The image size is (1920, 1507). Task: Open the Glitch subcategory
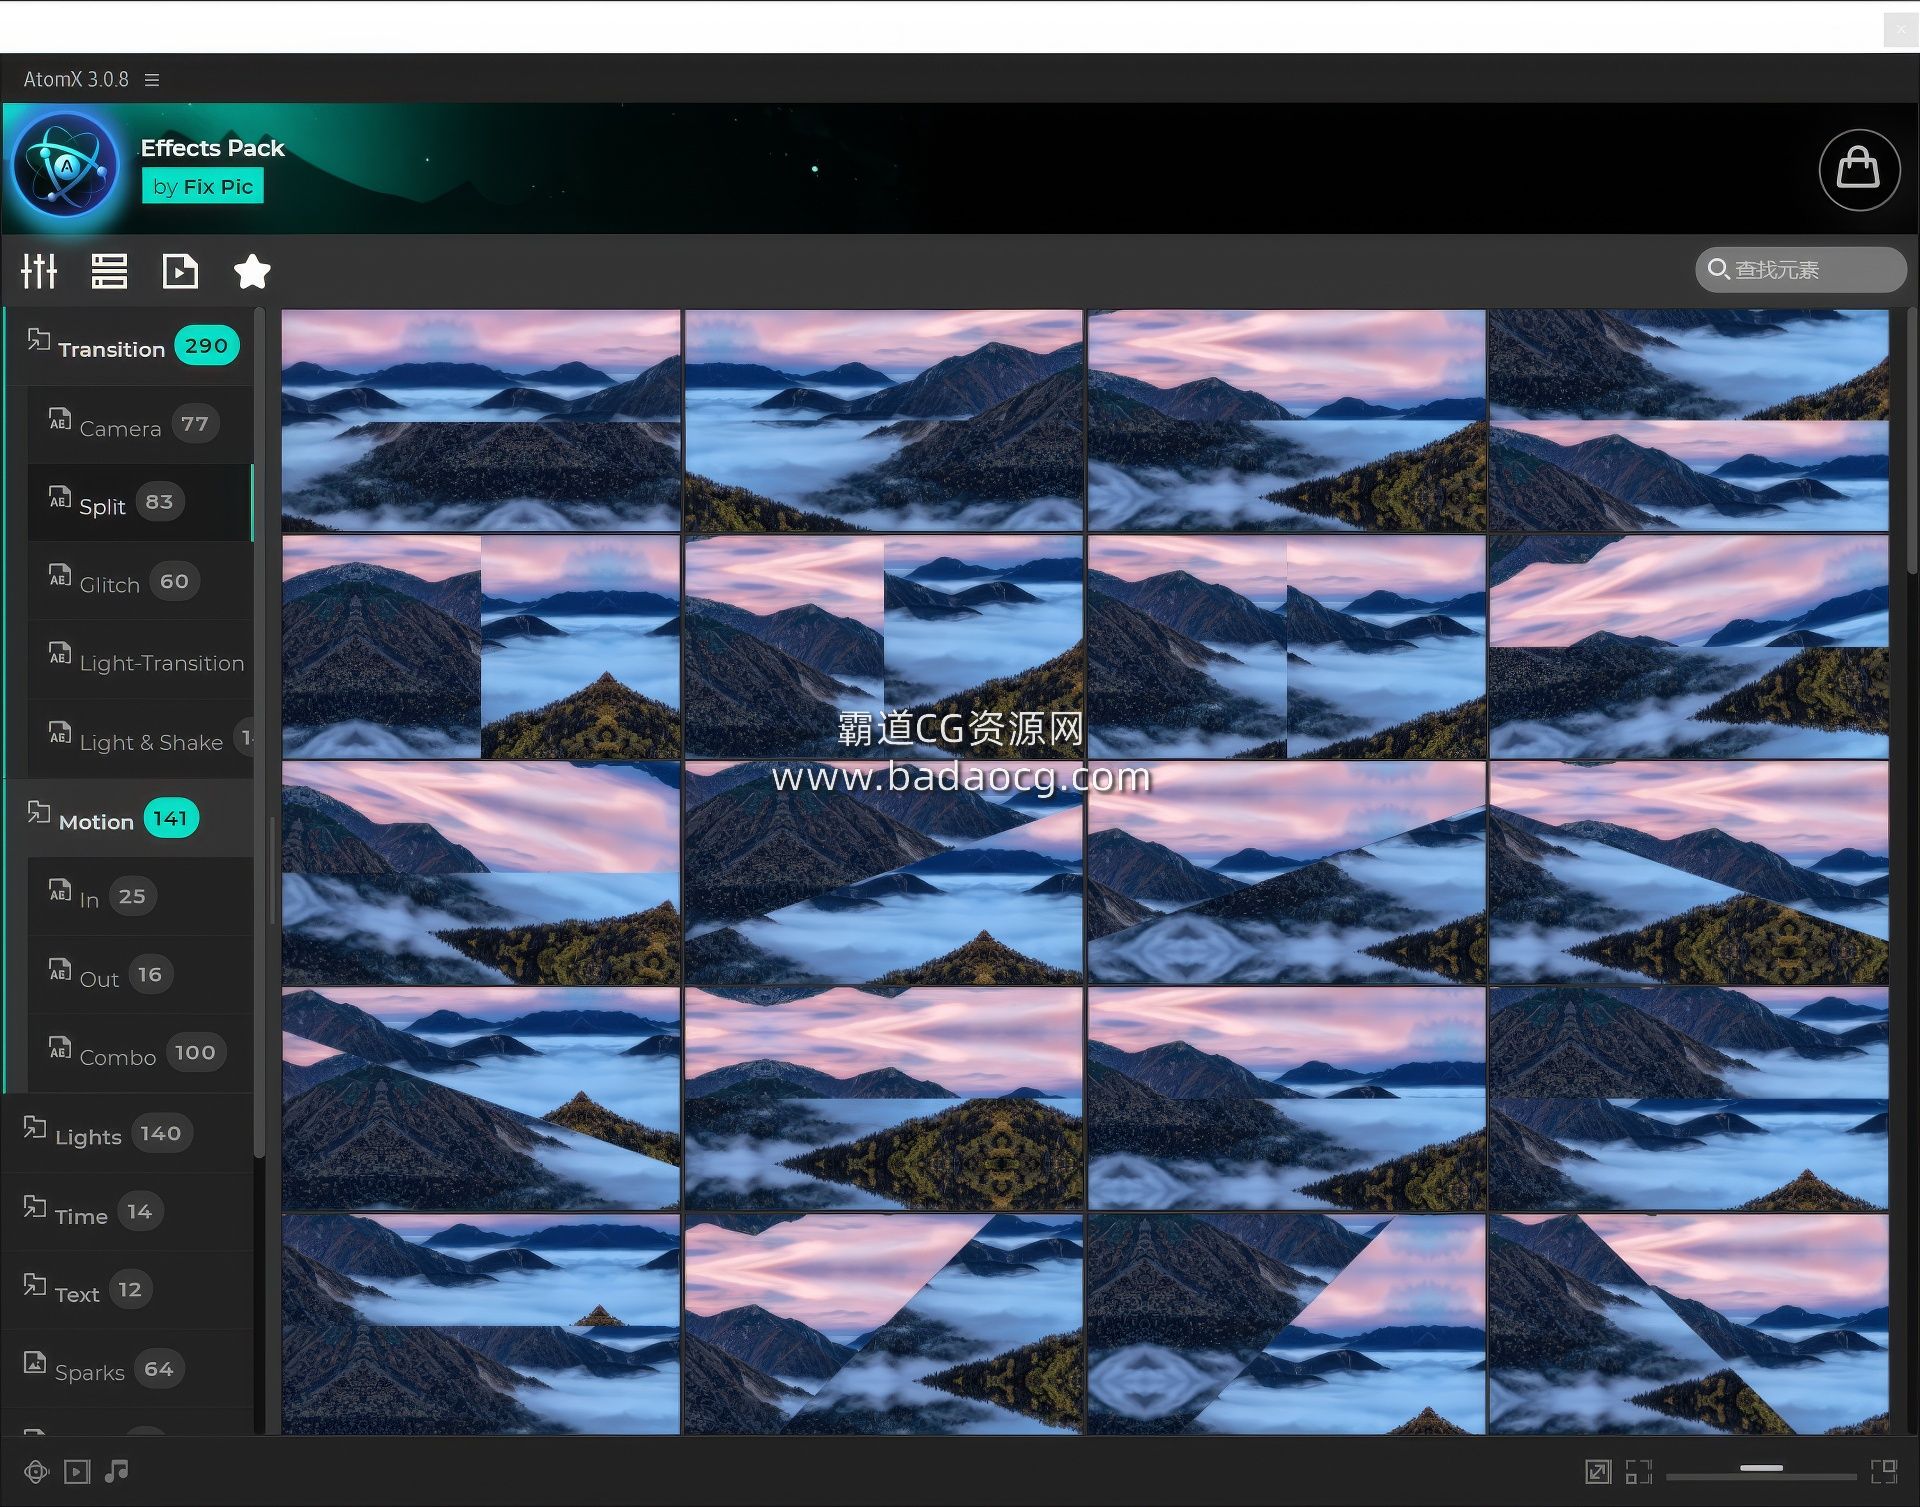(x=140, y=582)
